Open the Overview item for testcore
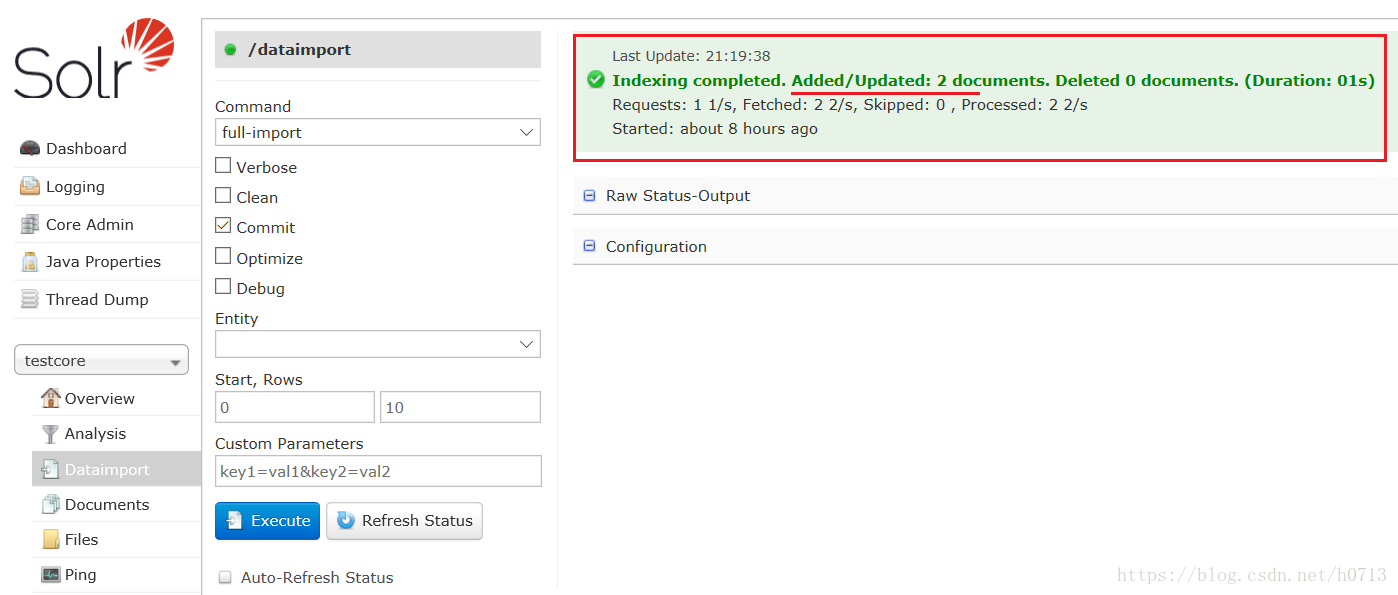The width and height of the screenshot is (1398, 595). pyautogui.click(x=100, y=398)
